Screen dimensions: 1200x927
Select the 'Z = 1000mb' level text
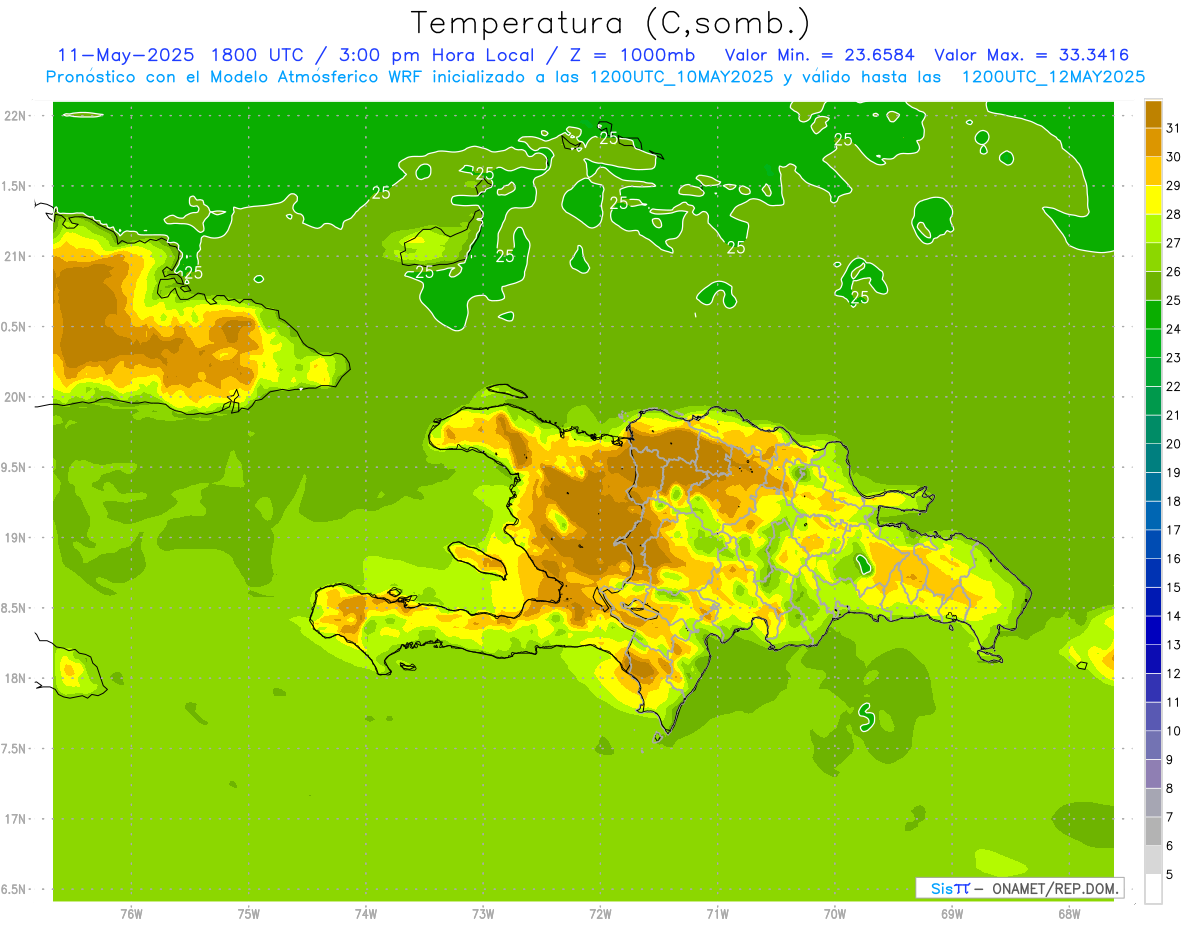pos(630,55)
